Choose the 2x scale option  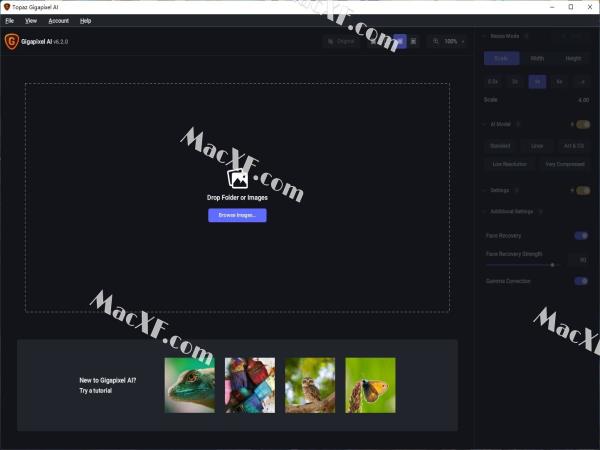pyautogui.click(x=515, y=82)
